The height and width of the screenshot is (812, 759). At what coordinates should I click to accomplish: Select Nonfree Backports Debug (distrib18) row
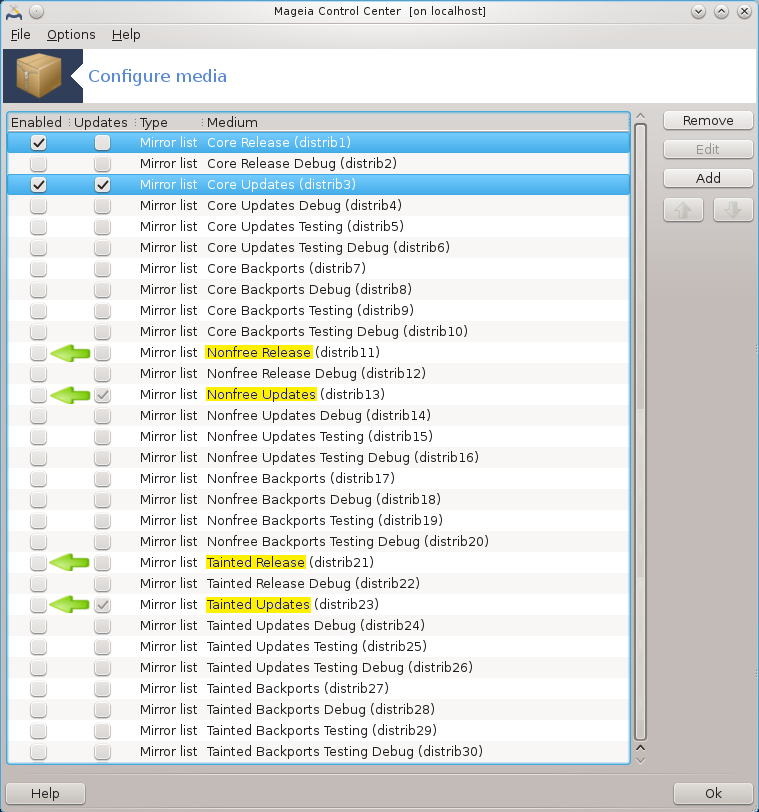[x=318, y=500]
